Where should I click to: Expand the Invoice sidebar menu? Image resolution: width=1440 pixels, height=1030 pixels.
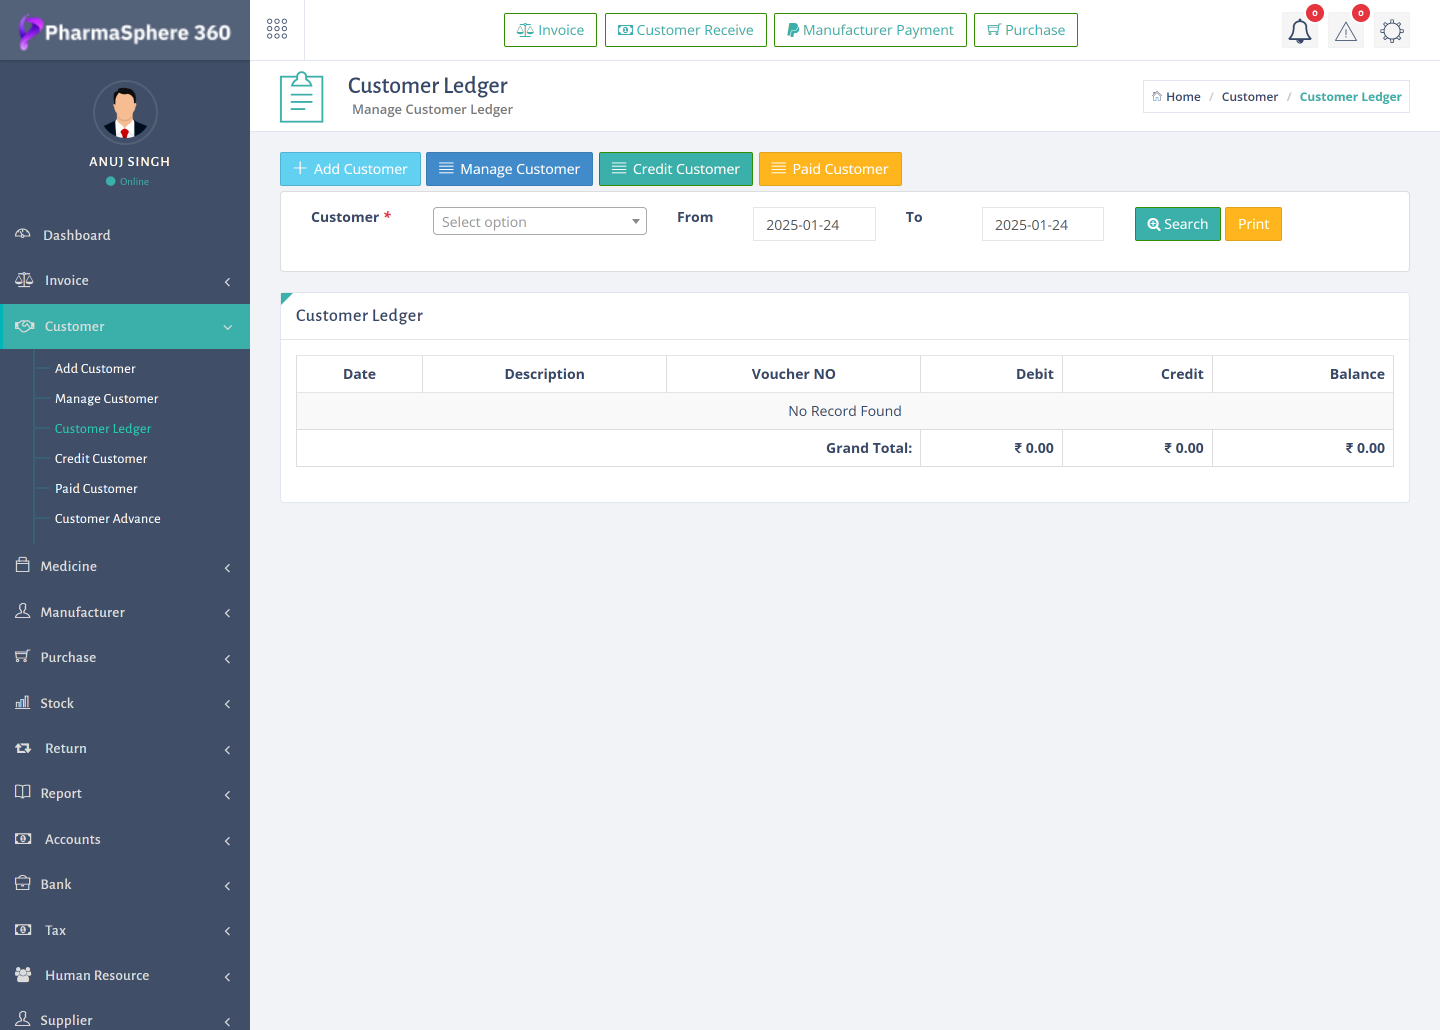pyautogui.click(x=67, y=281)
